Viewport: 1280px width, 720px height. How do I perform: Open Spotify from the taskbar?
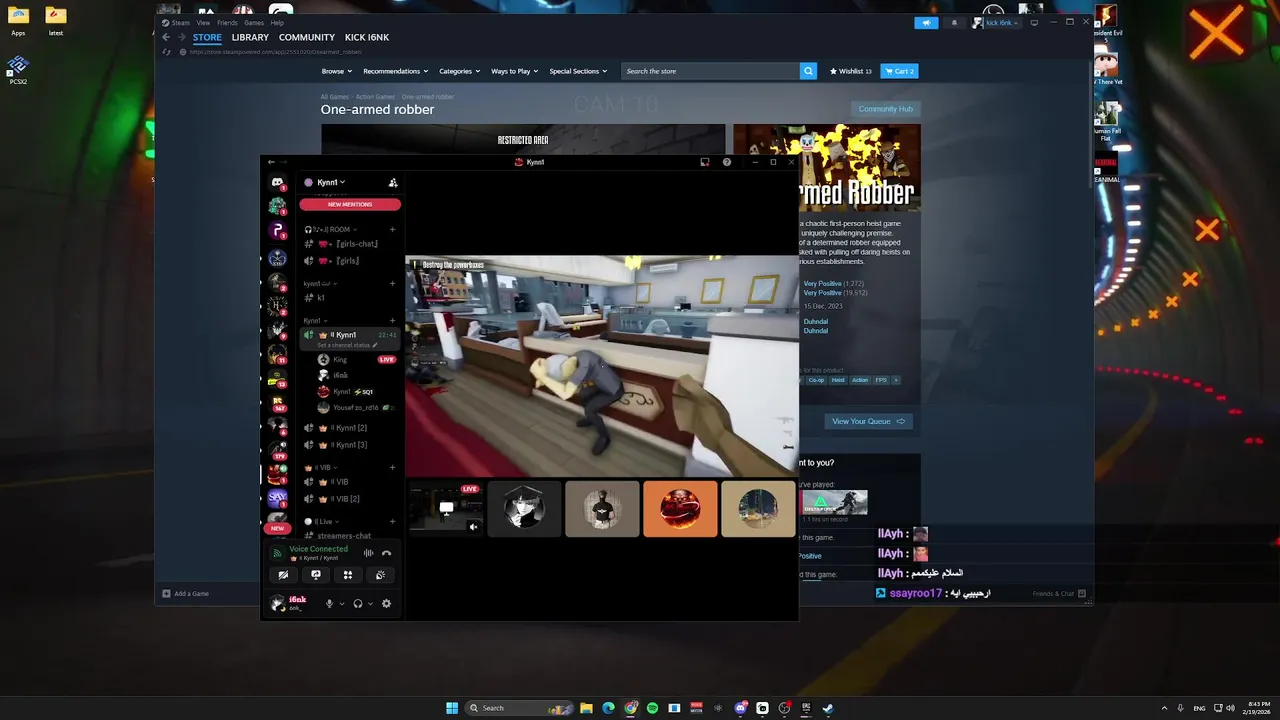point(652,708)
